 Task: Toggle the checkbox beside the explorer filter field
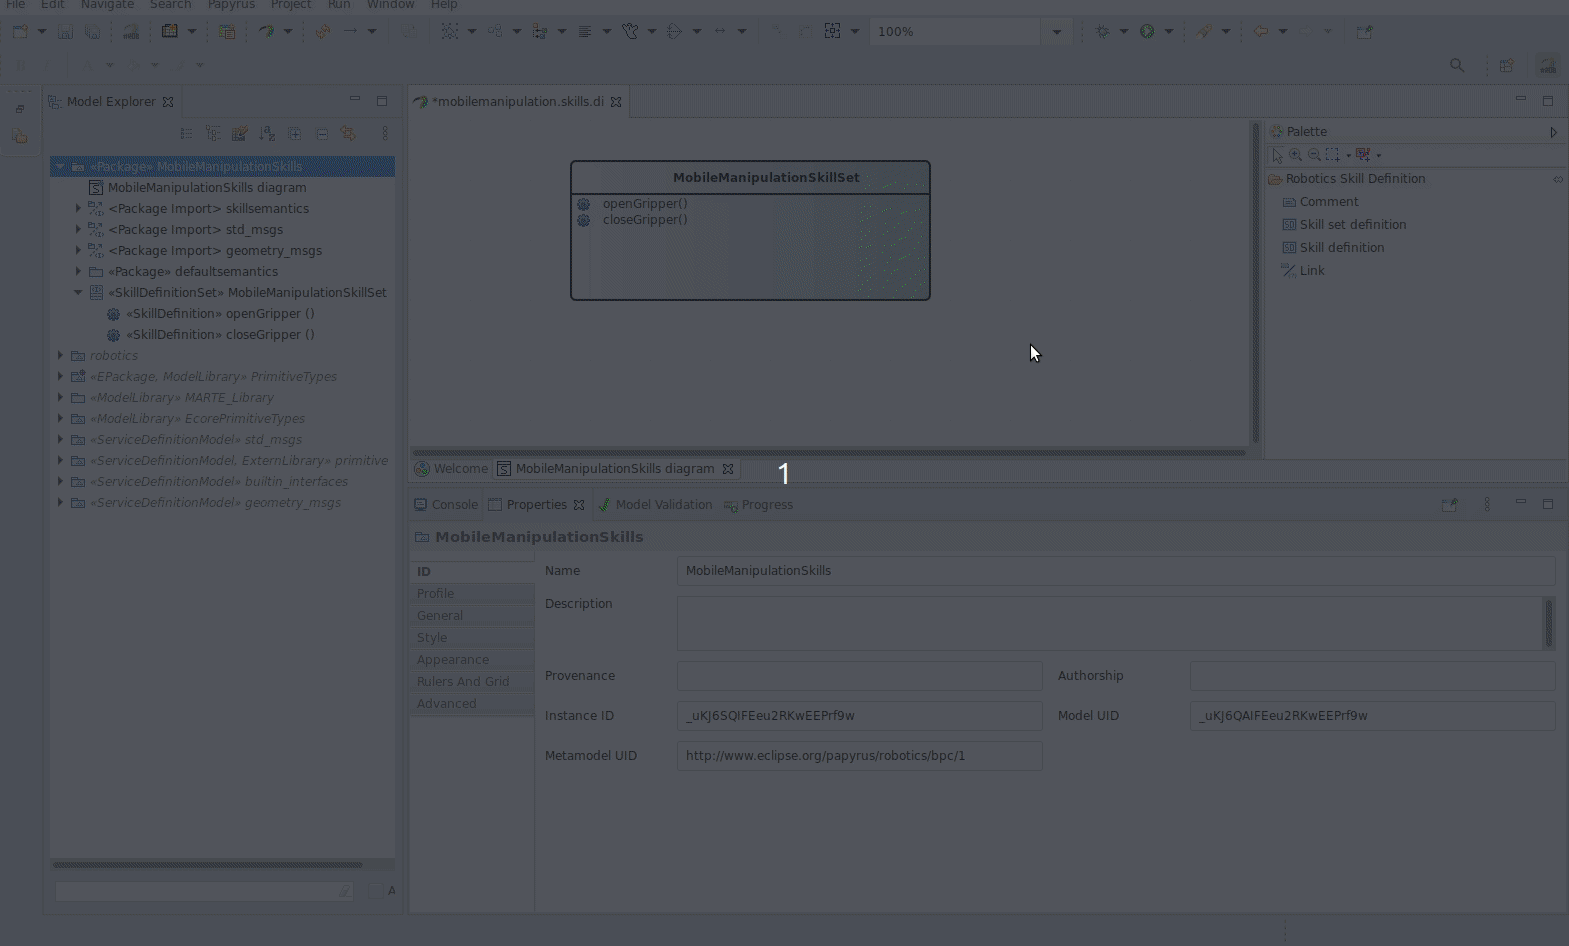coord(376,891)
